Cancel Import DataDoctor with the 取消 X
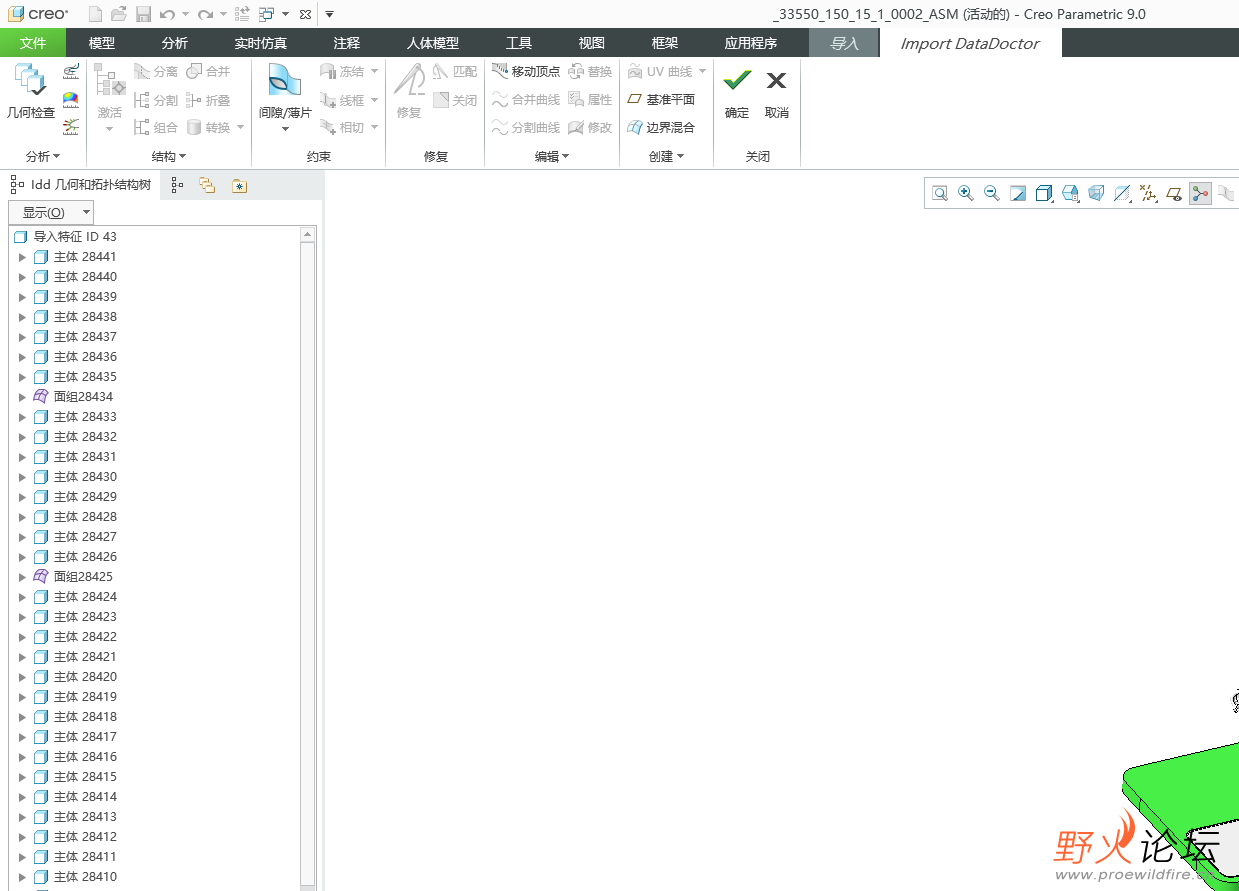The width and height of the screenshot is (1239, 891). tap(777, 92)
